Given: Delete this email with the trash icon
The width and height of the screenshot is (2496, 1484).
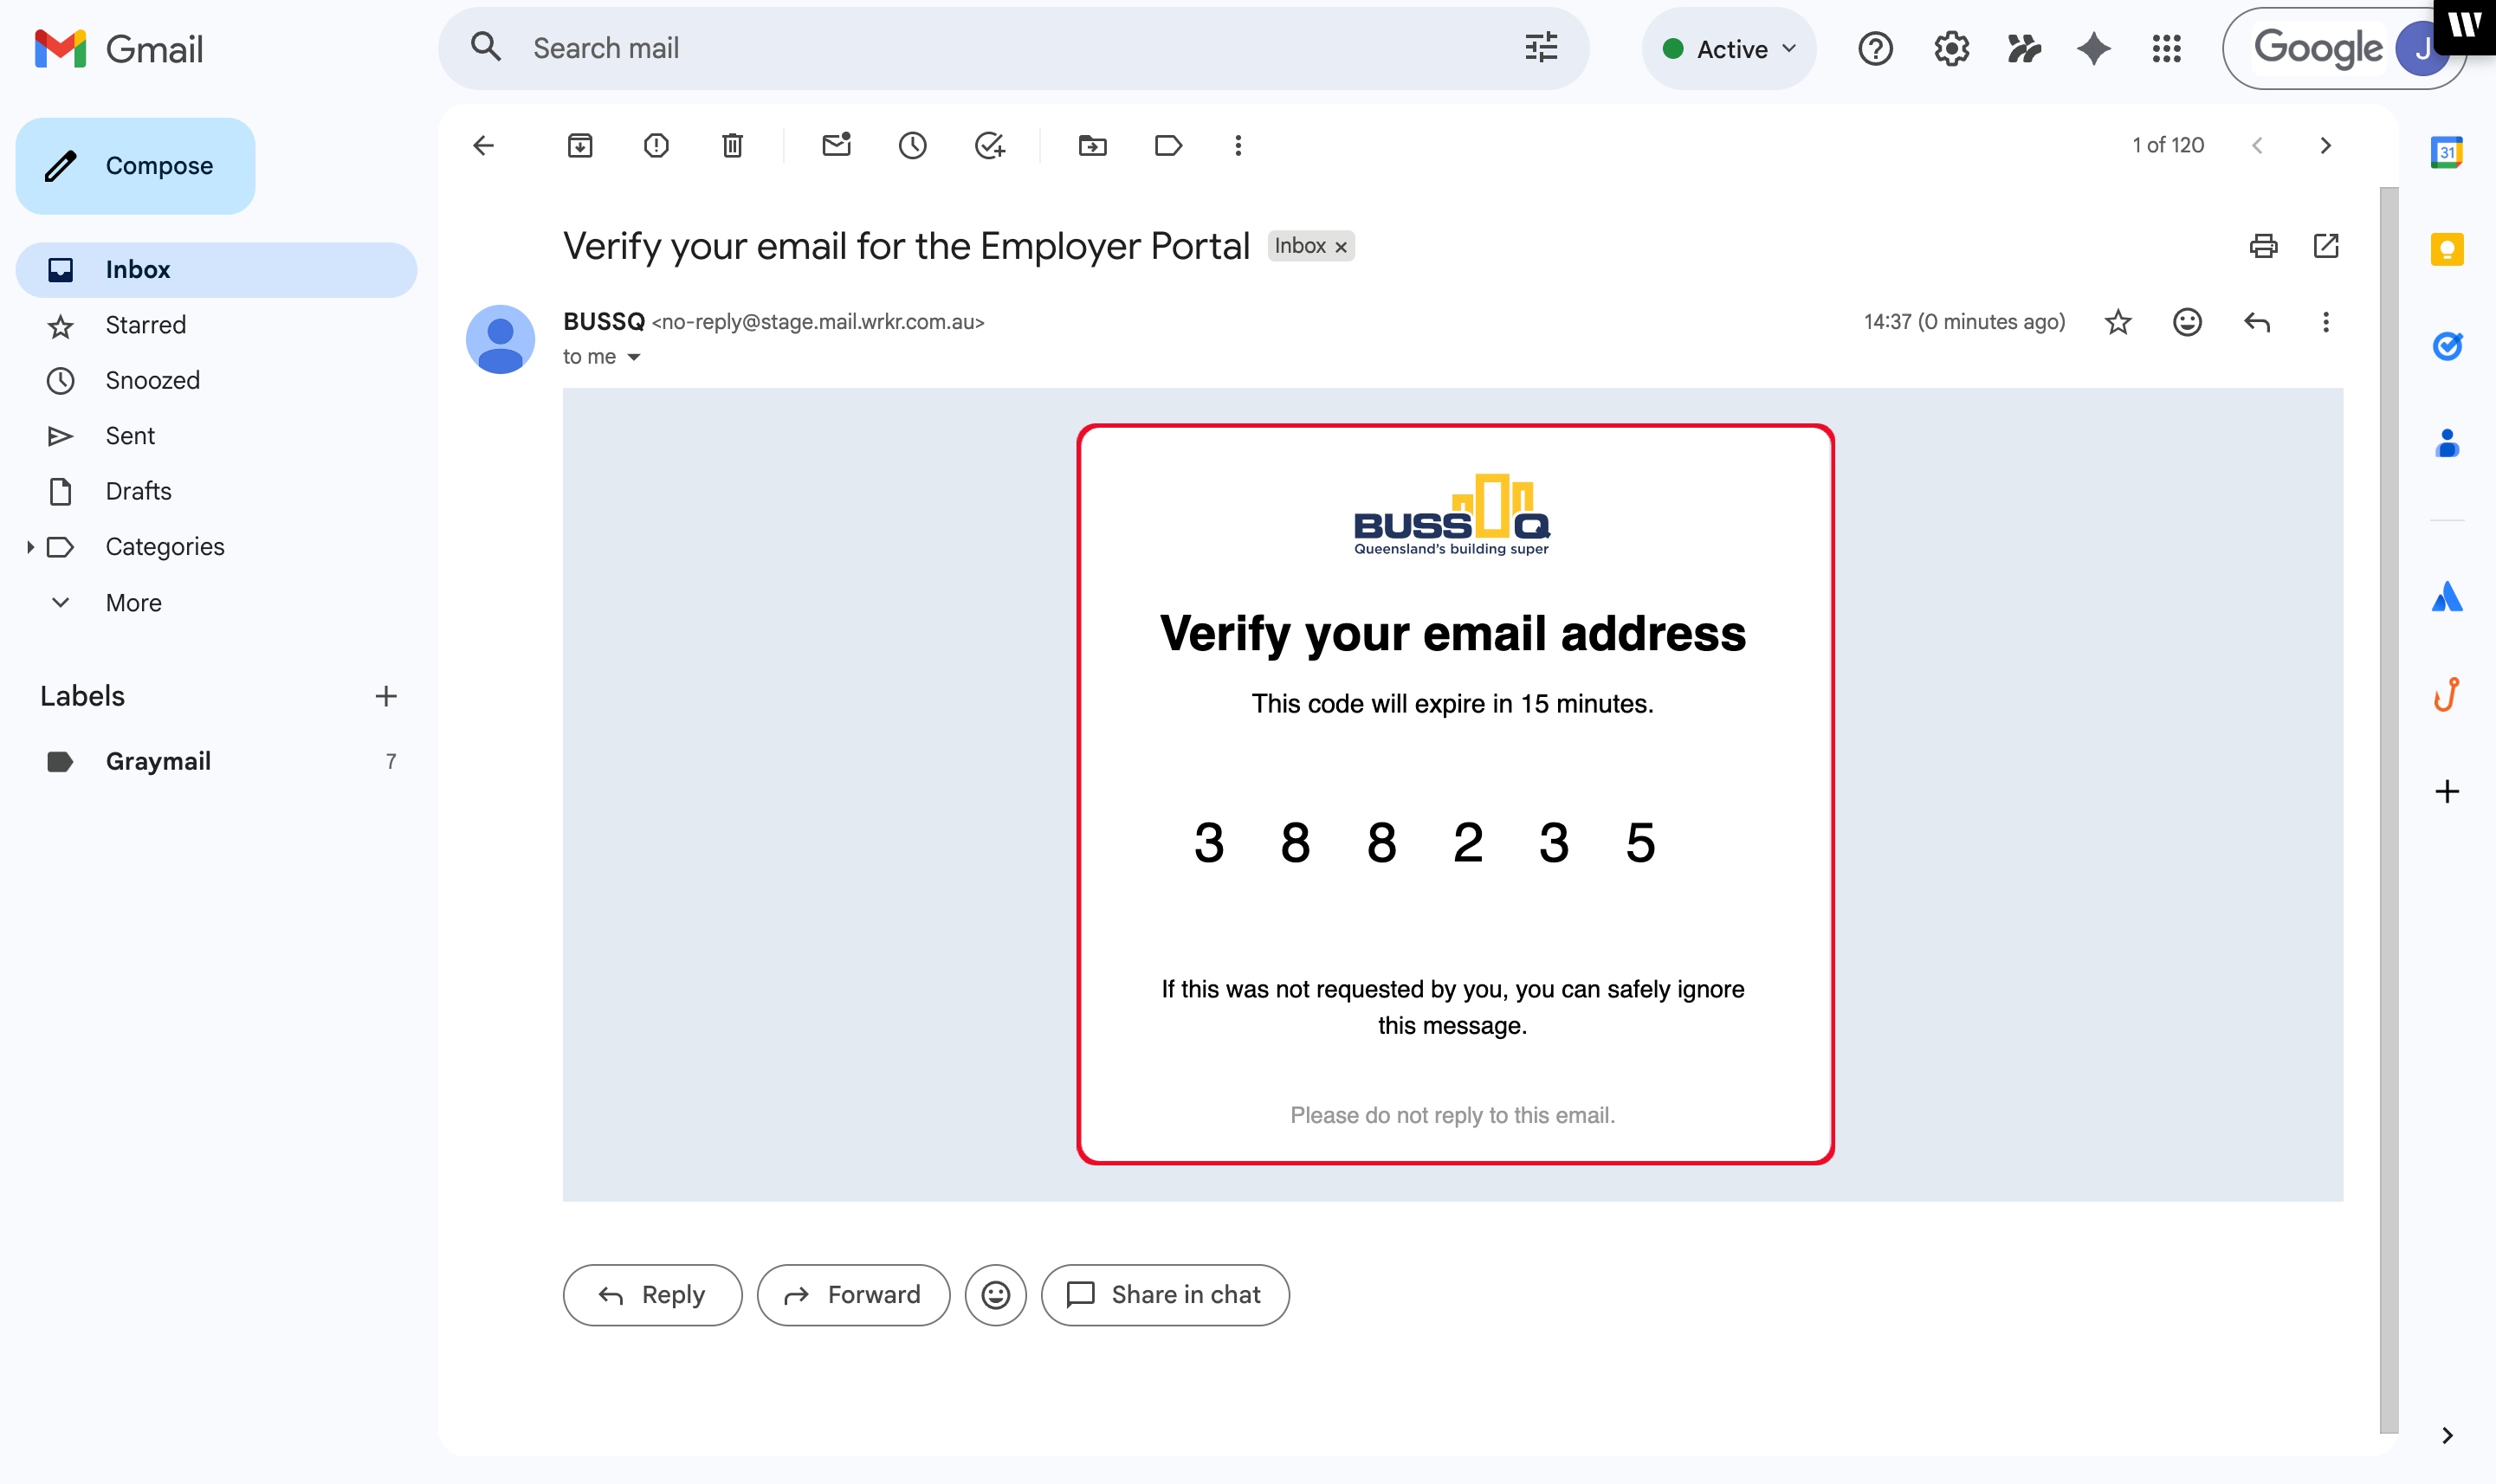Looking at the screenshot, I should click(x=732, y=146).
